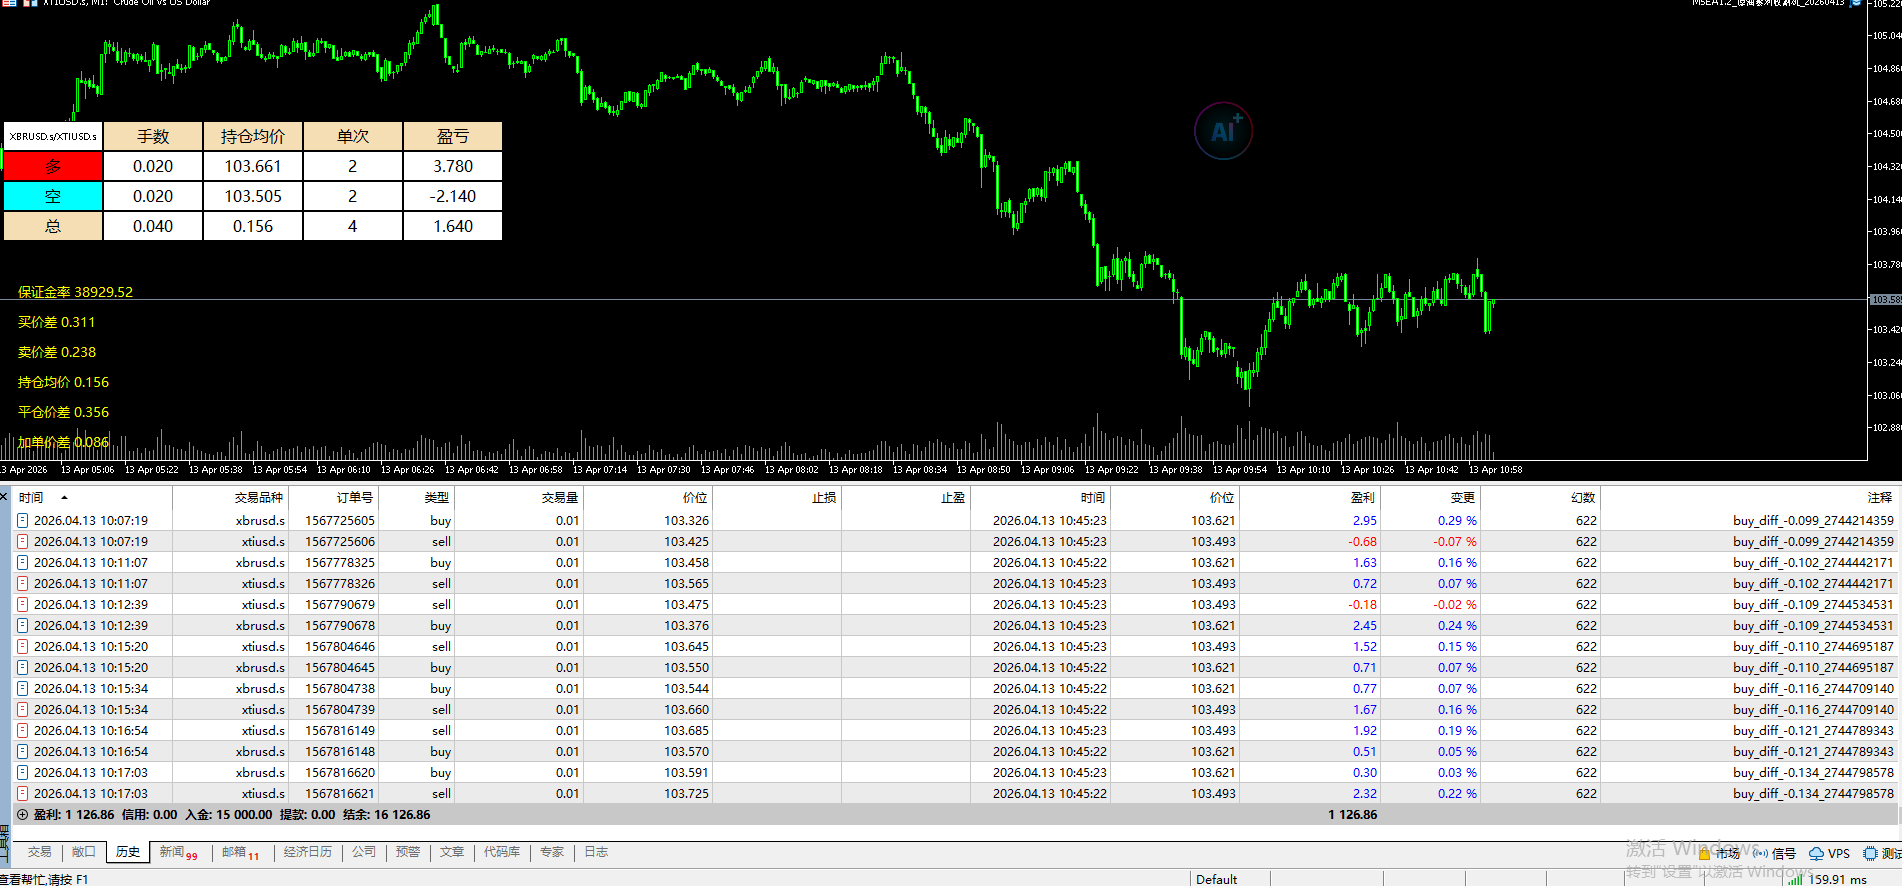Click the Default profile in status bar
The image size is (1902, 886).
pos(1217,879)
